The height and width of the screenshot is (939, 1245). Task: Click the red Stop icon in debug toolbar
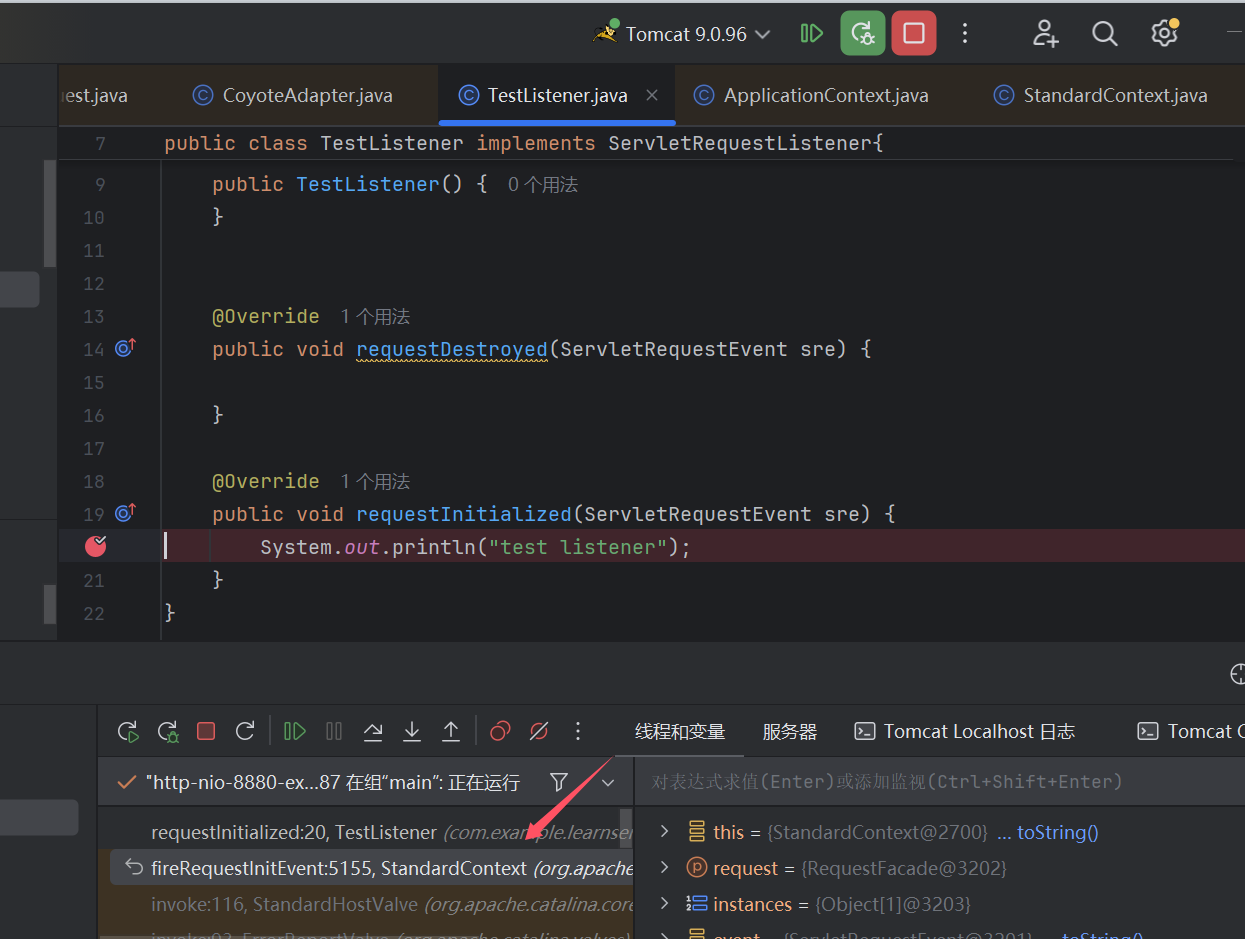coord(206,731)
